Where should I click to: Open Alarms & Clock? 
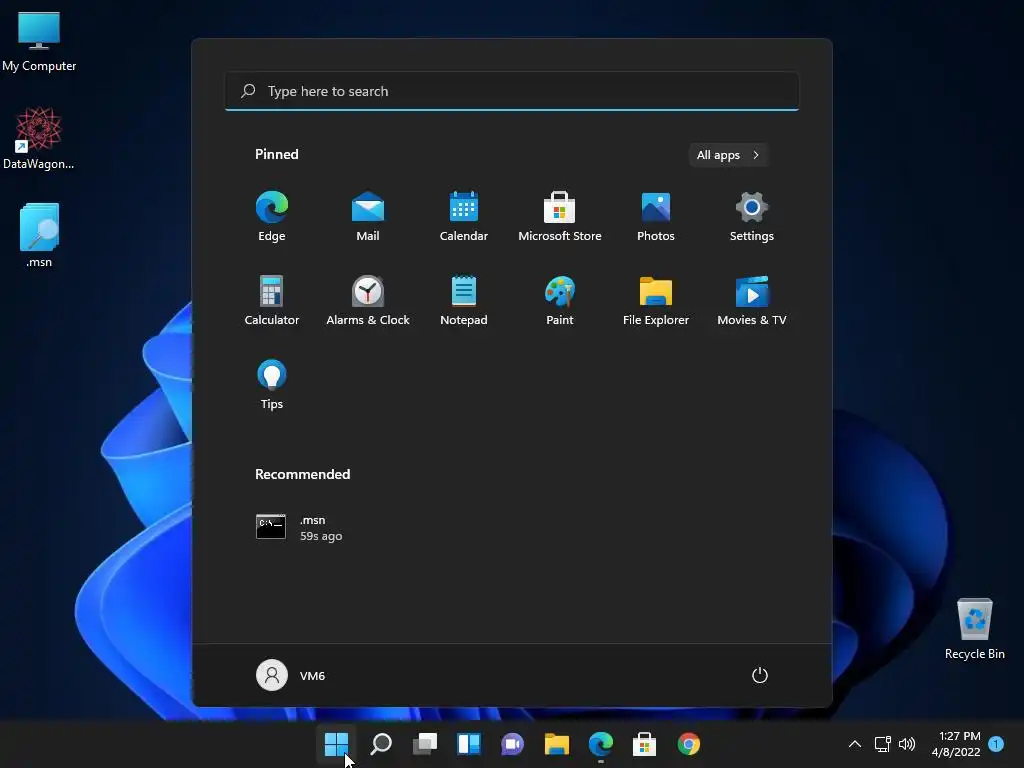(368, 300)
